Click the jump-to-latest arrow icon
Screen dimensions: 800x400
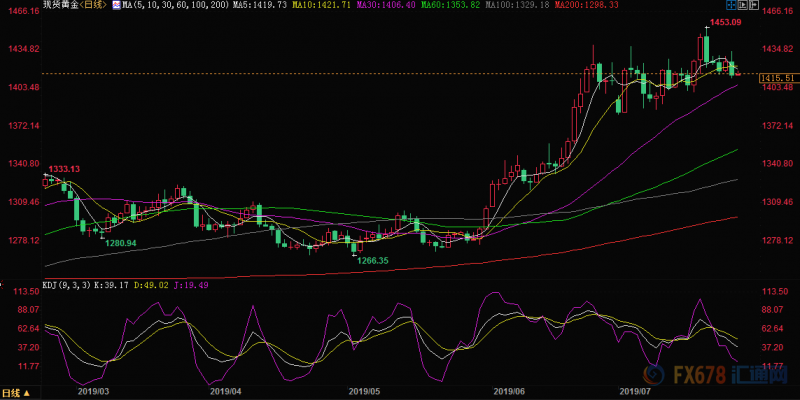click(x=754, y=5)
